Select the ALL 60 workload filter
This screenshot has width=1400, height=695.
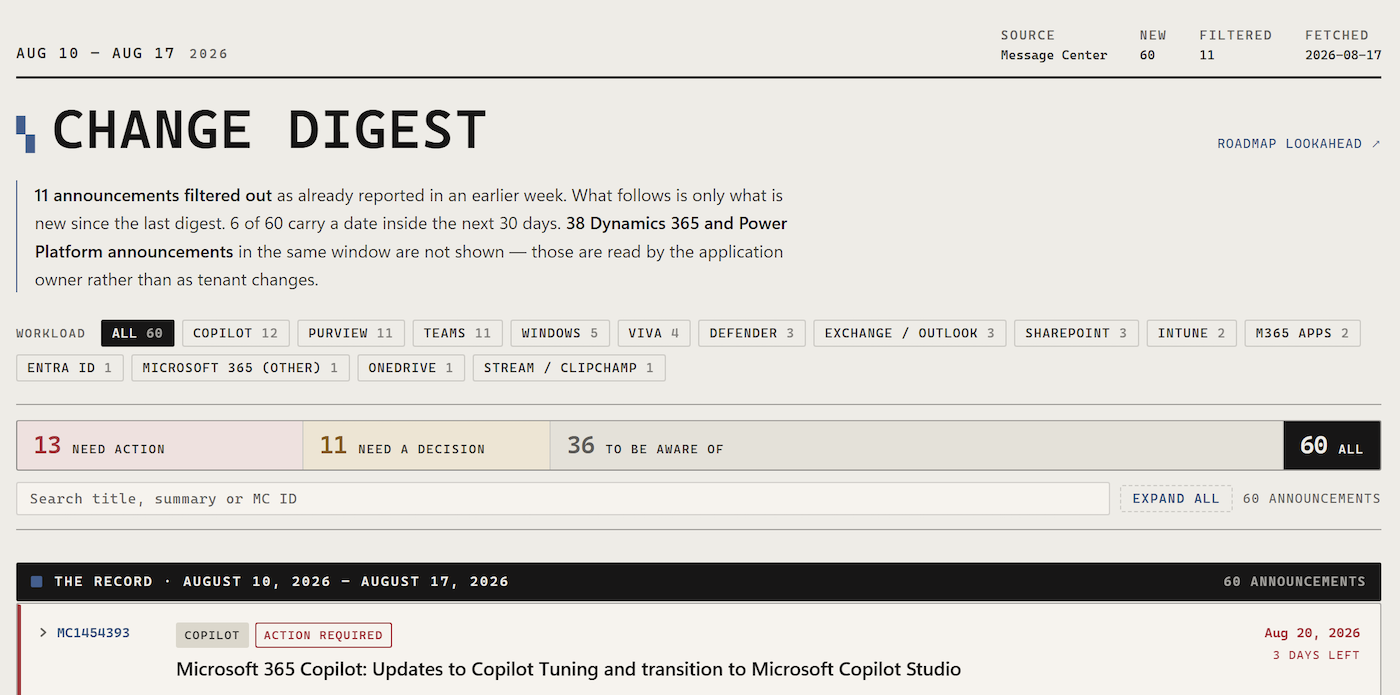coord(138,333)
